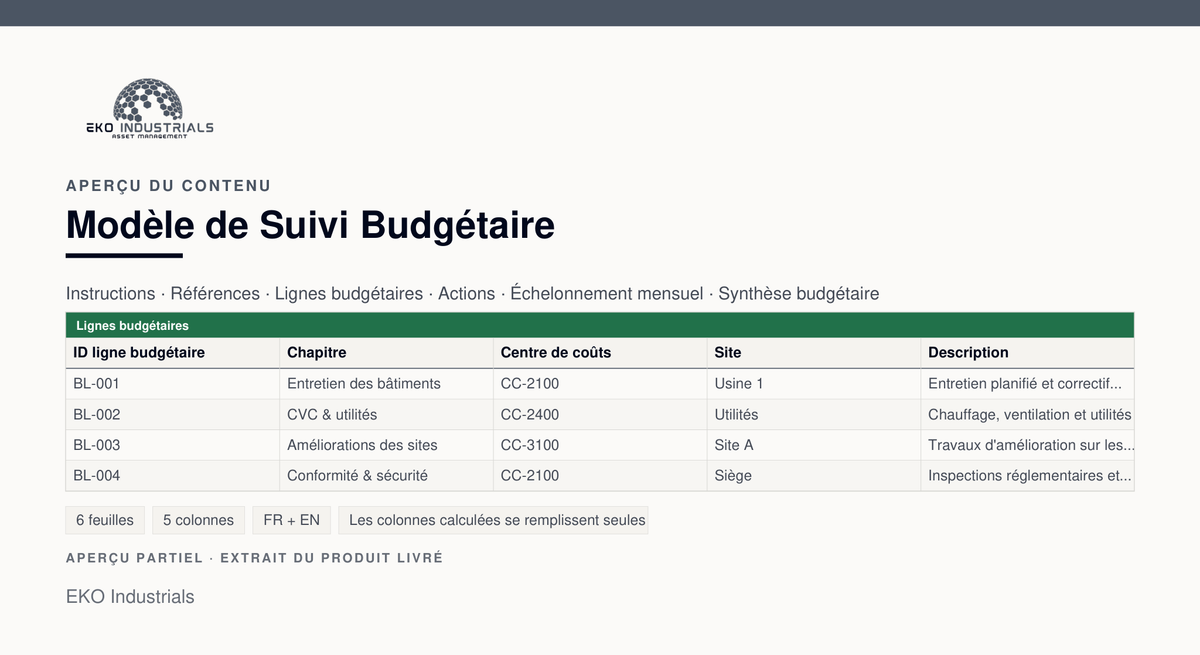Select the ID ligne budgétaire column header
The height and width of the screenshot is (655, 1200).
point(173,353)
